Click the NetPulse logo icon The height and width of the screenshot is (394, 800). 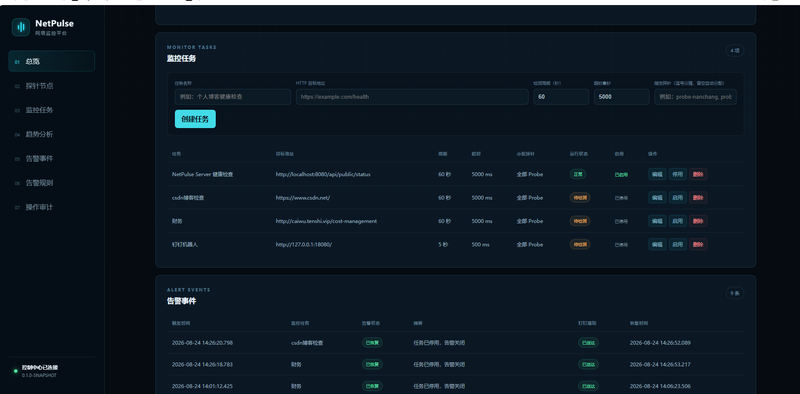tap(21, 27)
